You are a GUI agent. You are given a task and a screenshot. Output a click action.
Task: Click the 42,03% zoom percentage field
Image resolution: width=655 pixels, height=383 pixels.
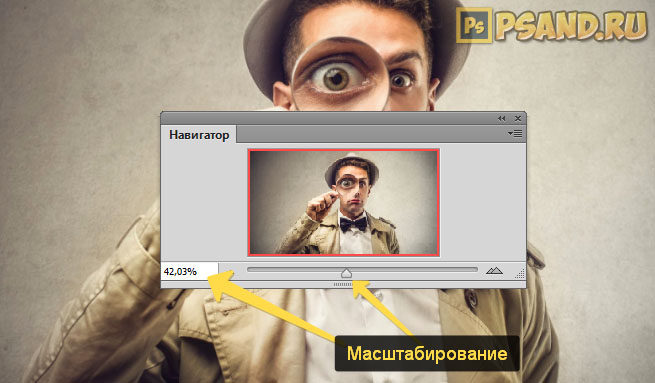coord(190,271)
